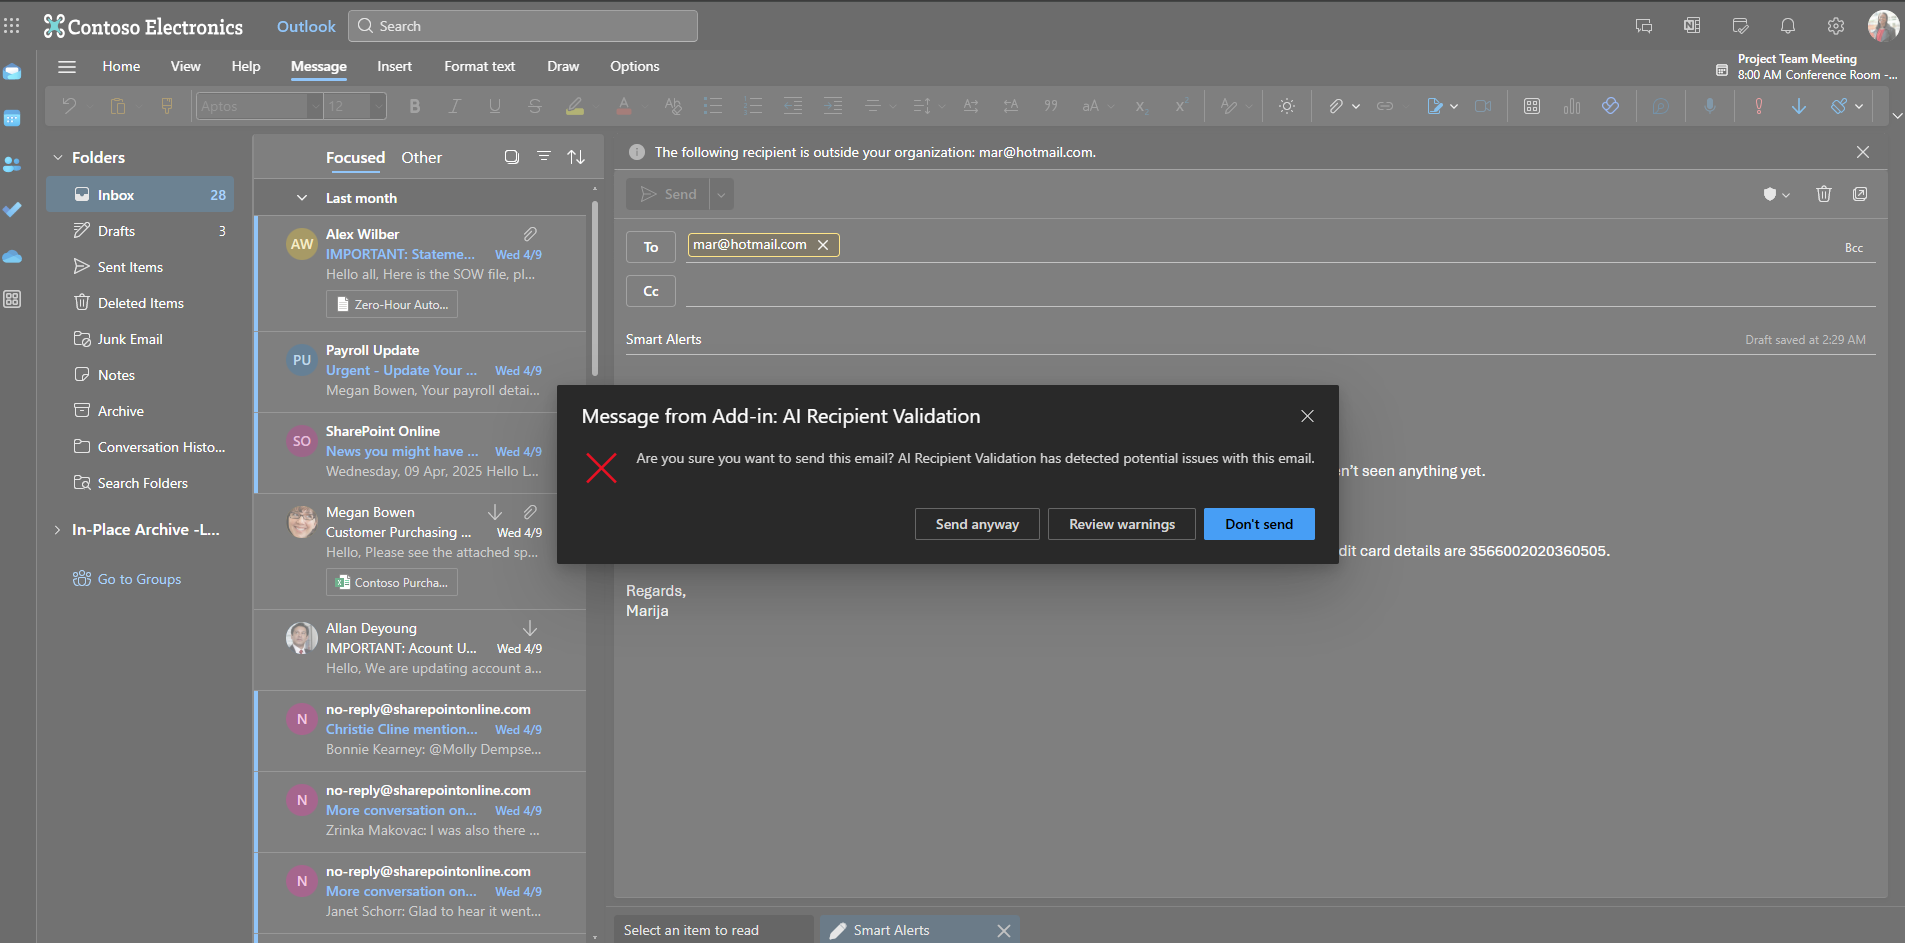
Task: Switch to the View ribbon tab
Action: (185, 67)
